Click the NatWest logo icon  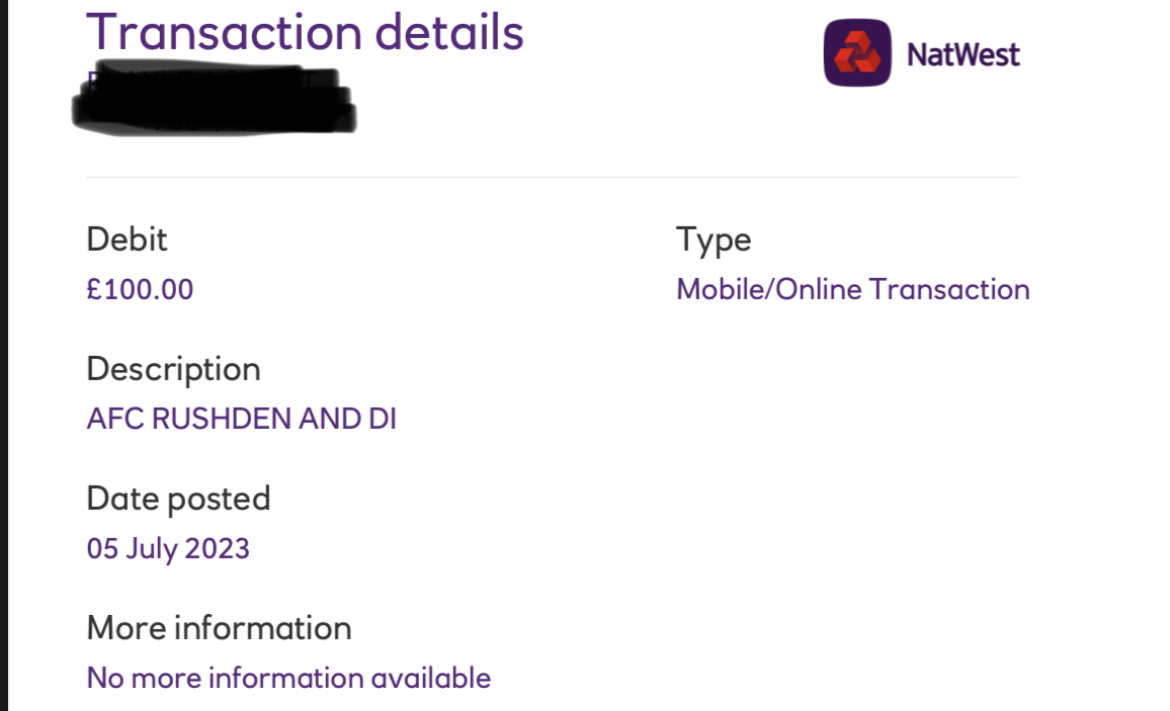857,53
